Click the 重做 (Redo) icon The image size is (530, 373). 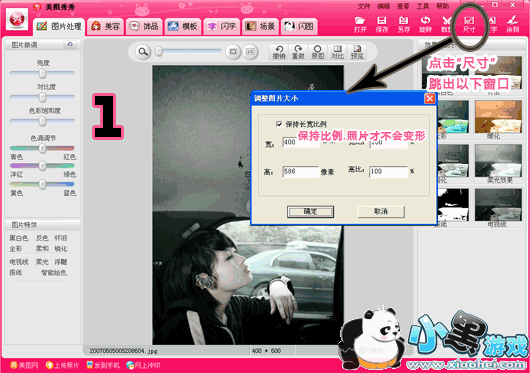click(x=298, y=52)
